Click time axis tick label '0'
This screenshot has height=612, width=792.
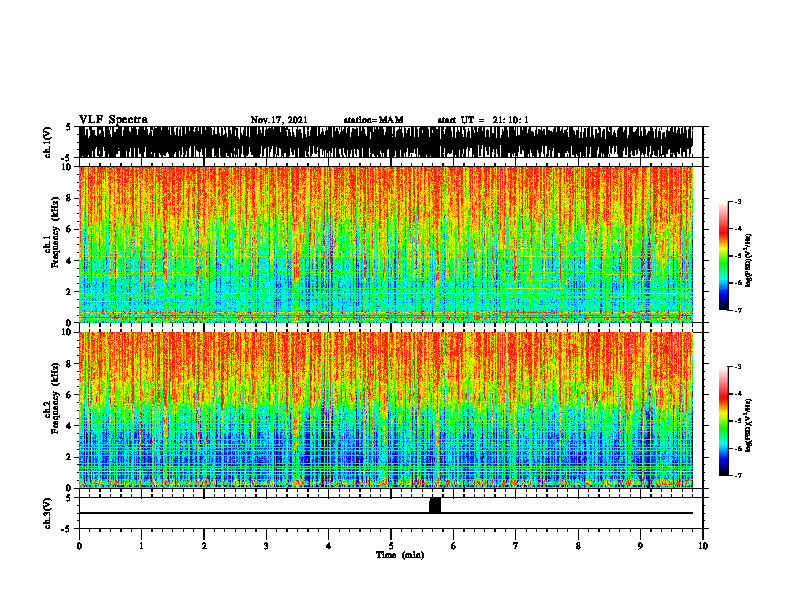tap(79, 546)
